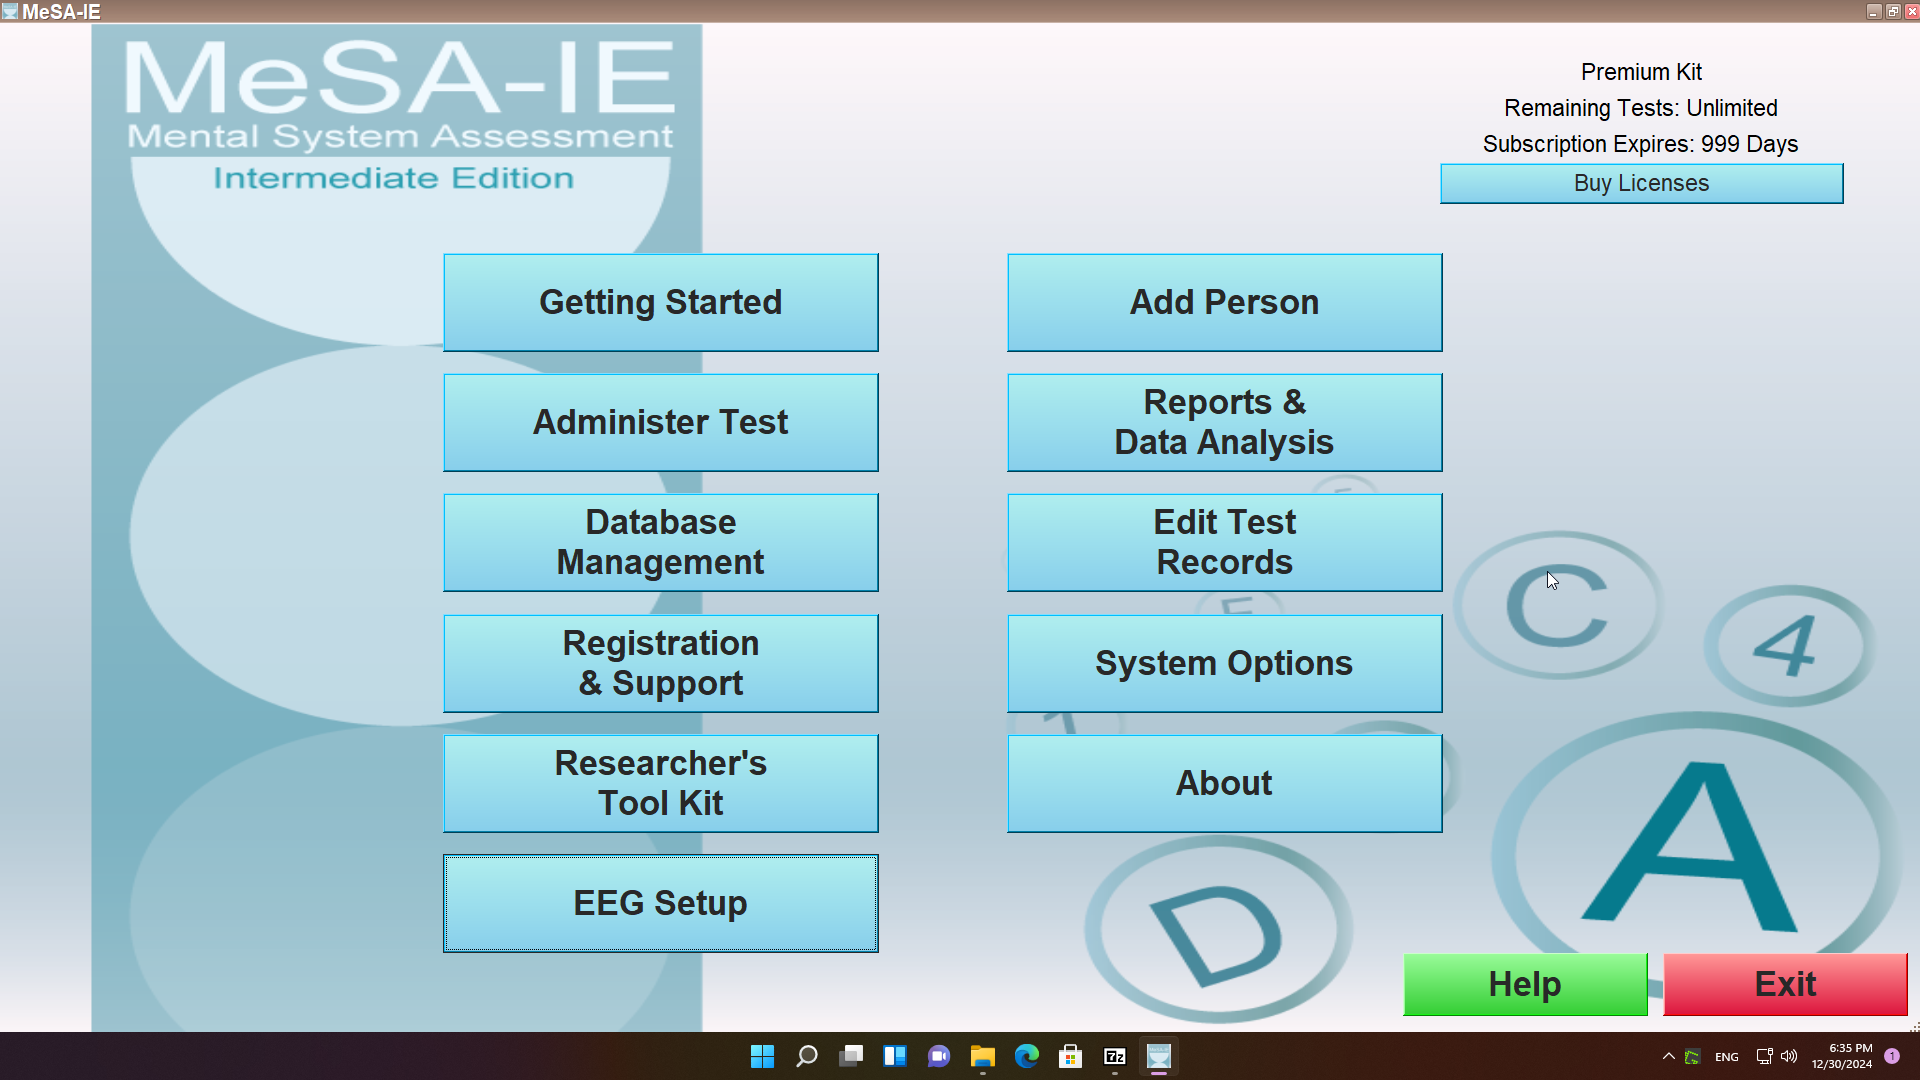Viewport: 1920px width, 1080px height.
Task: Open Database Management
Action: (x=660, y=542)
